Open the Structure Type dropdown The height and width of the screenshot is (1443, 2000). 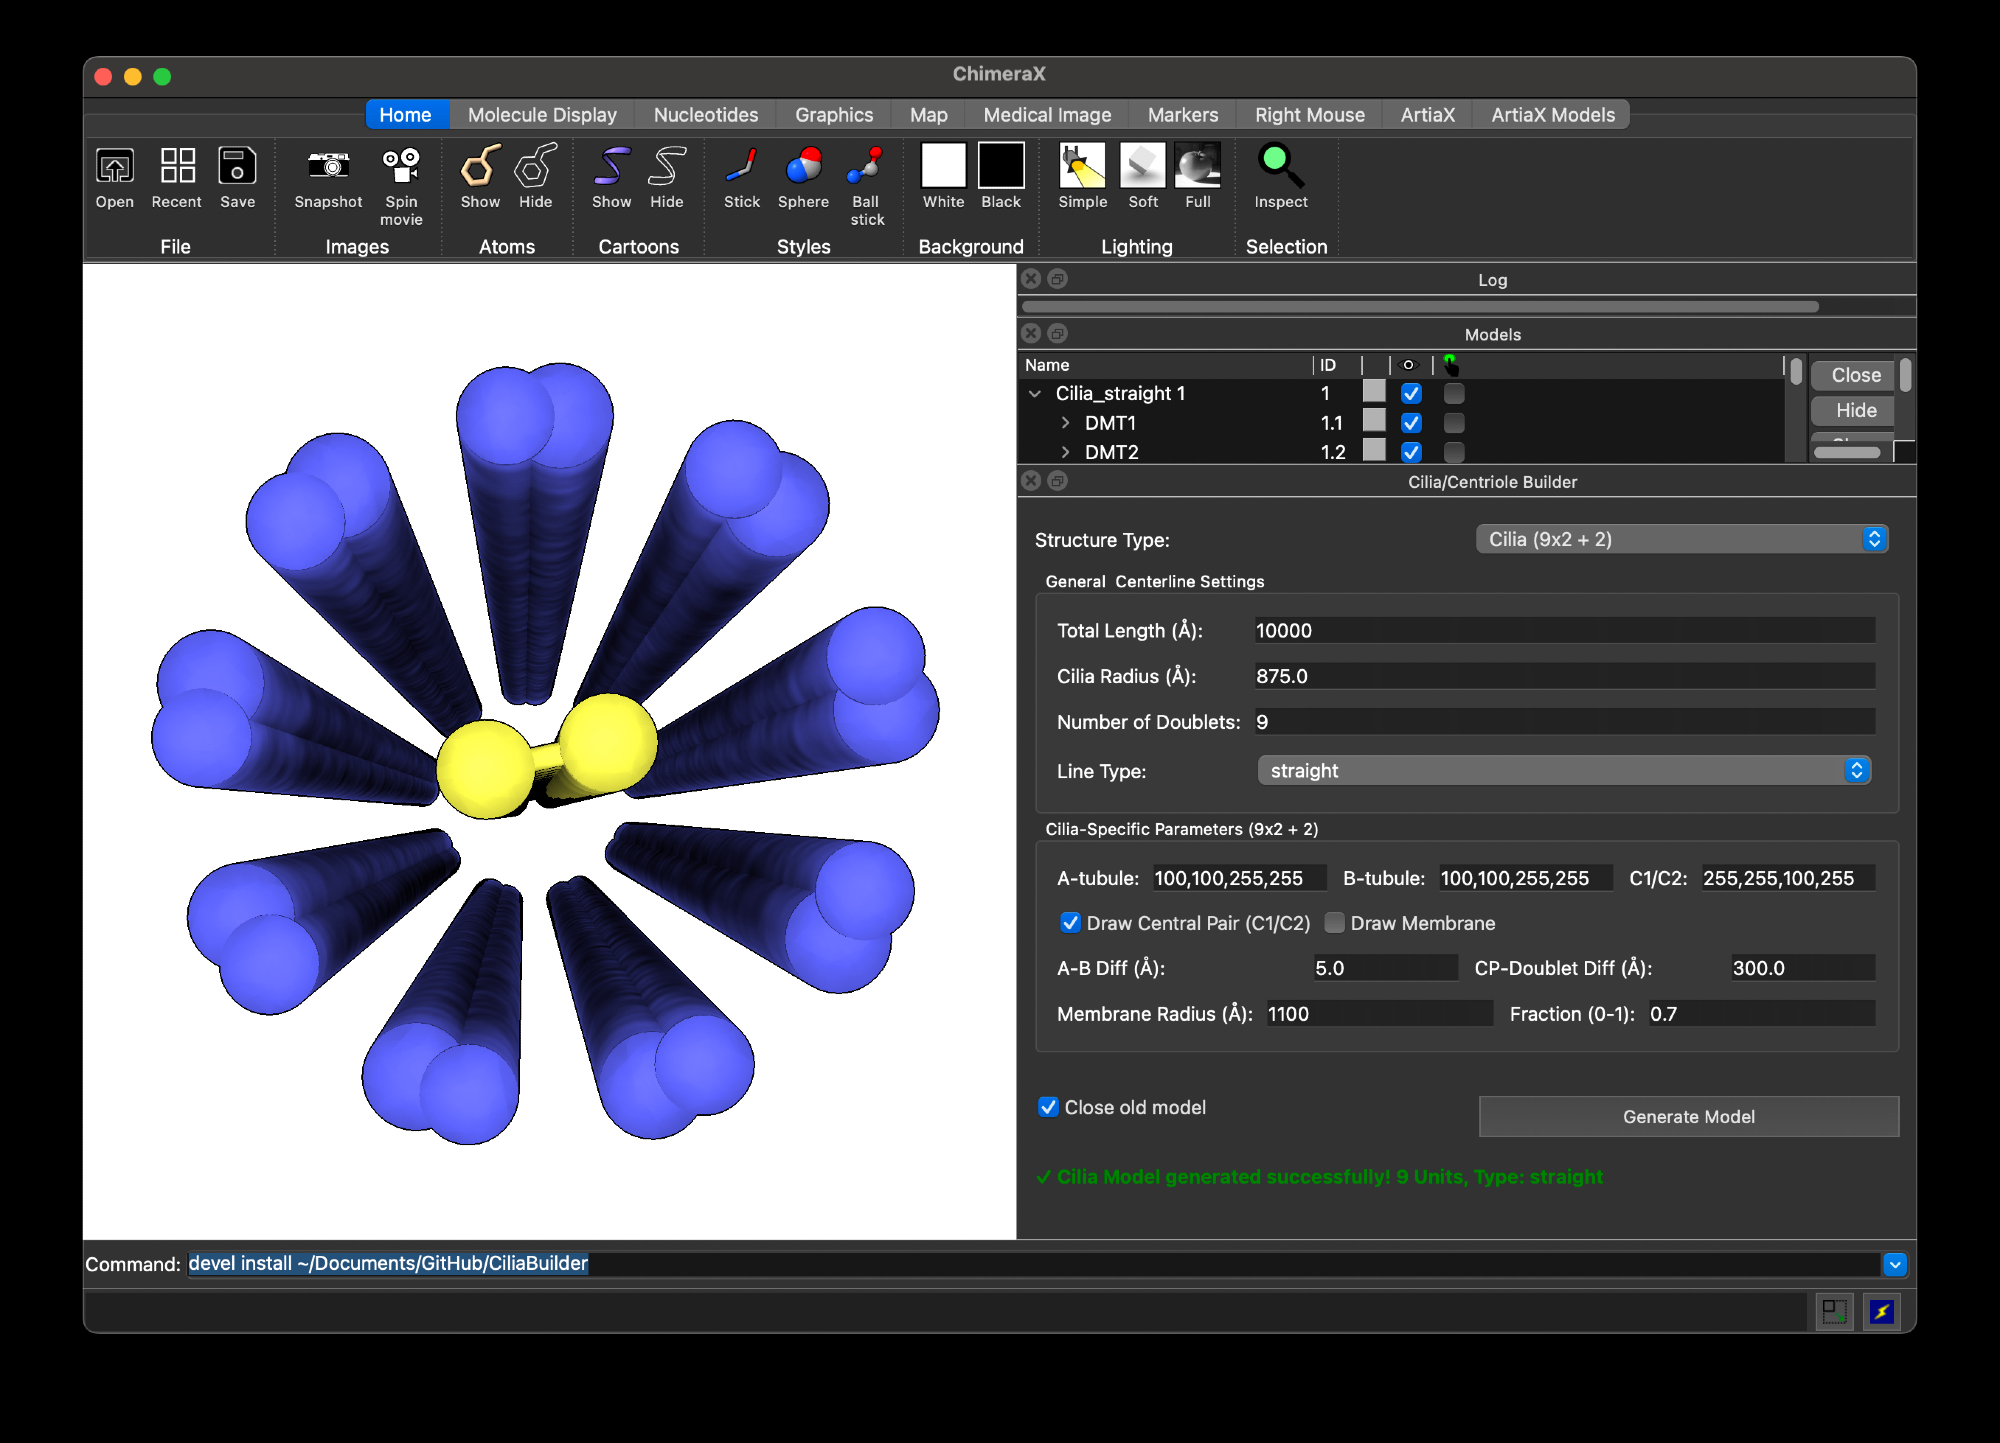coord(1681,540)
